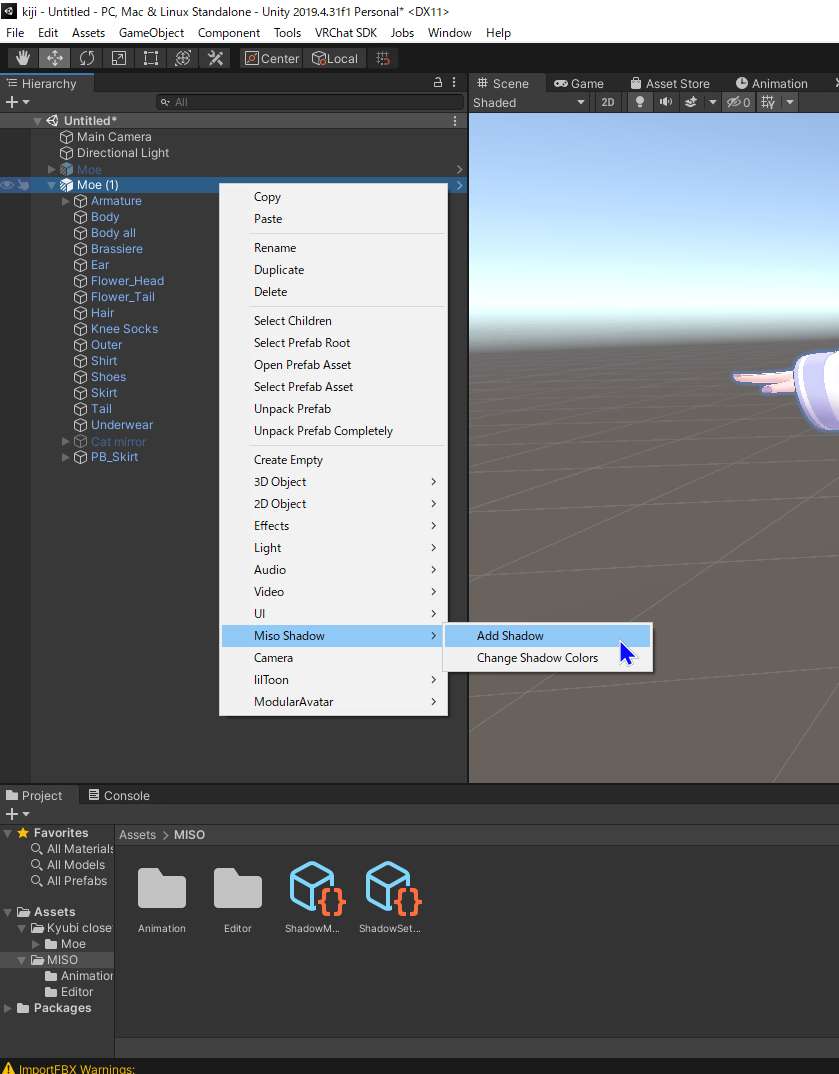The height and width of the screenshot is (1074, 839).
Task: Open Shaded draw mode dropdown
Action: (529, 102)
